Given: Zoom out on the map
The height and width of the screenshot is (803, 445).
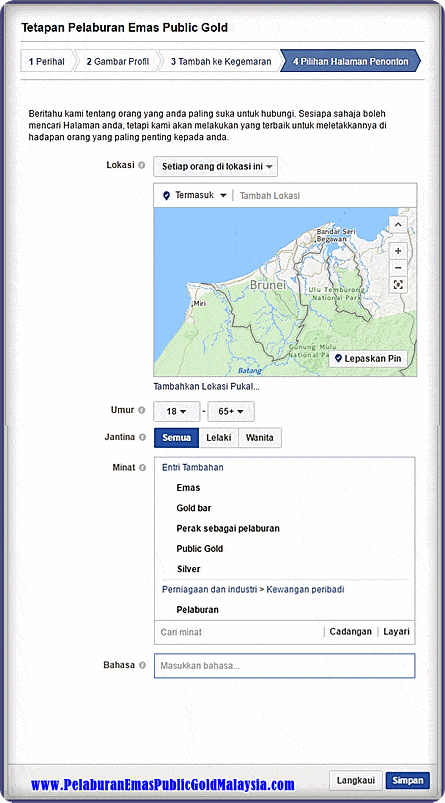Looking at the screenshot, I should (x=398, y=268).
